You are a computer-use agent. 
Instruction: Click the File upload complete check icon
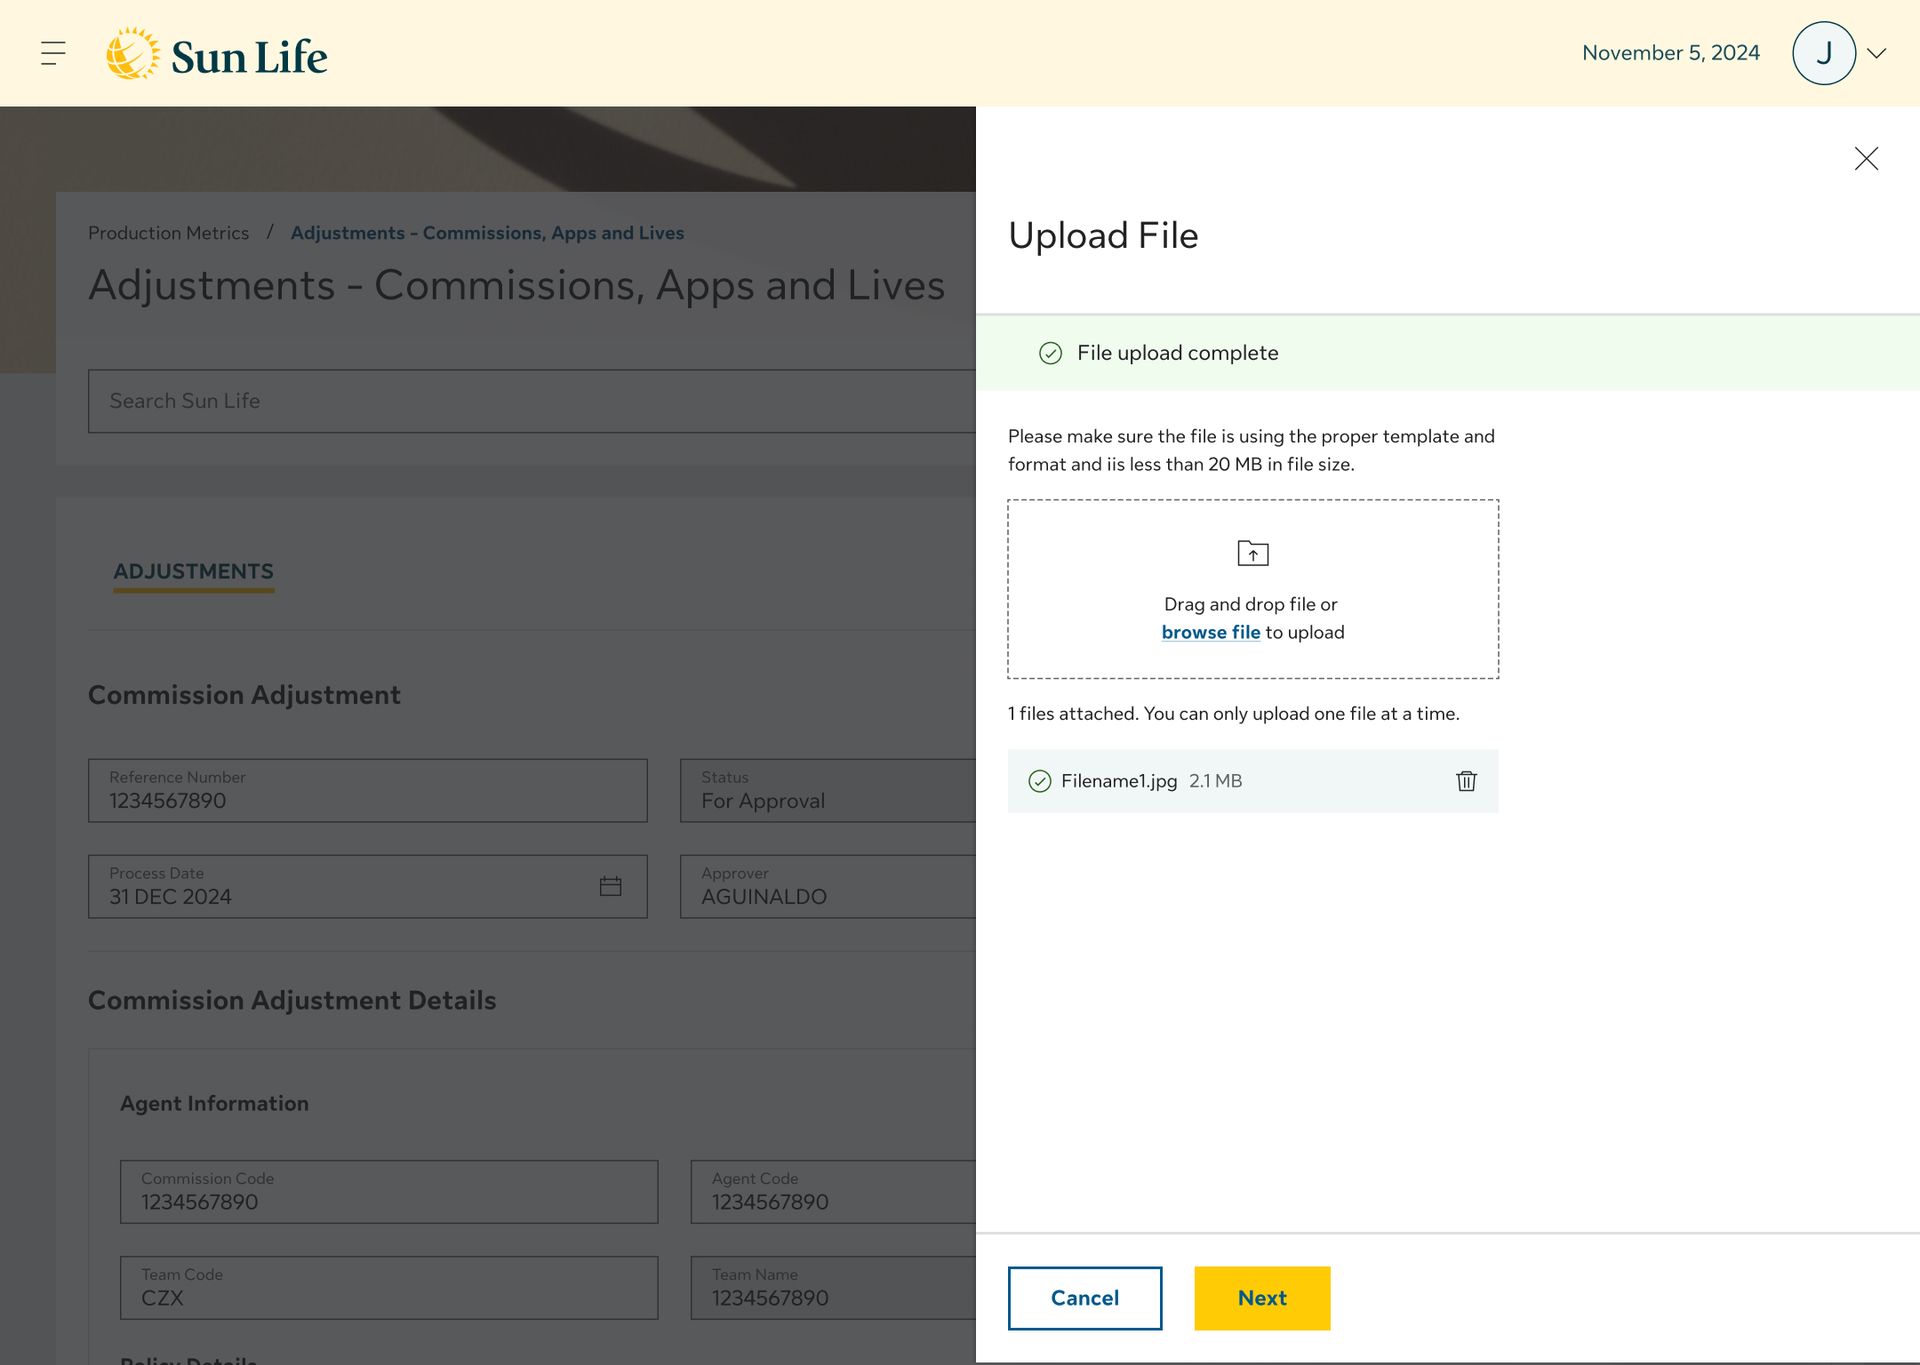[x=1050, y=353]
